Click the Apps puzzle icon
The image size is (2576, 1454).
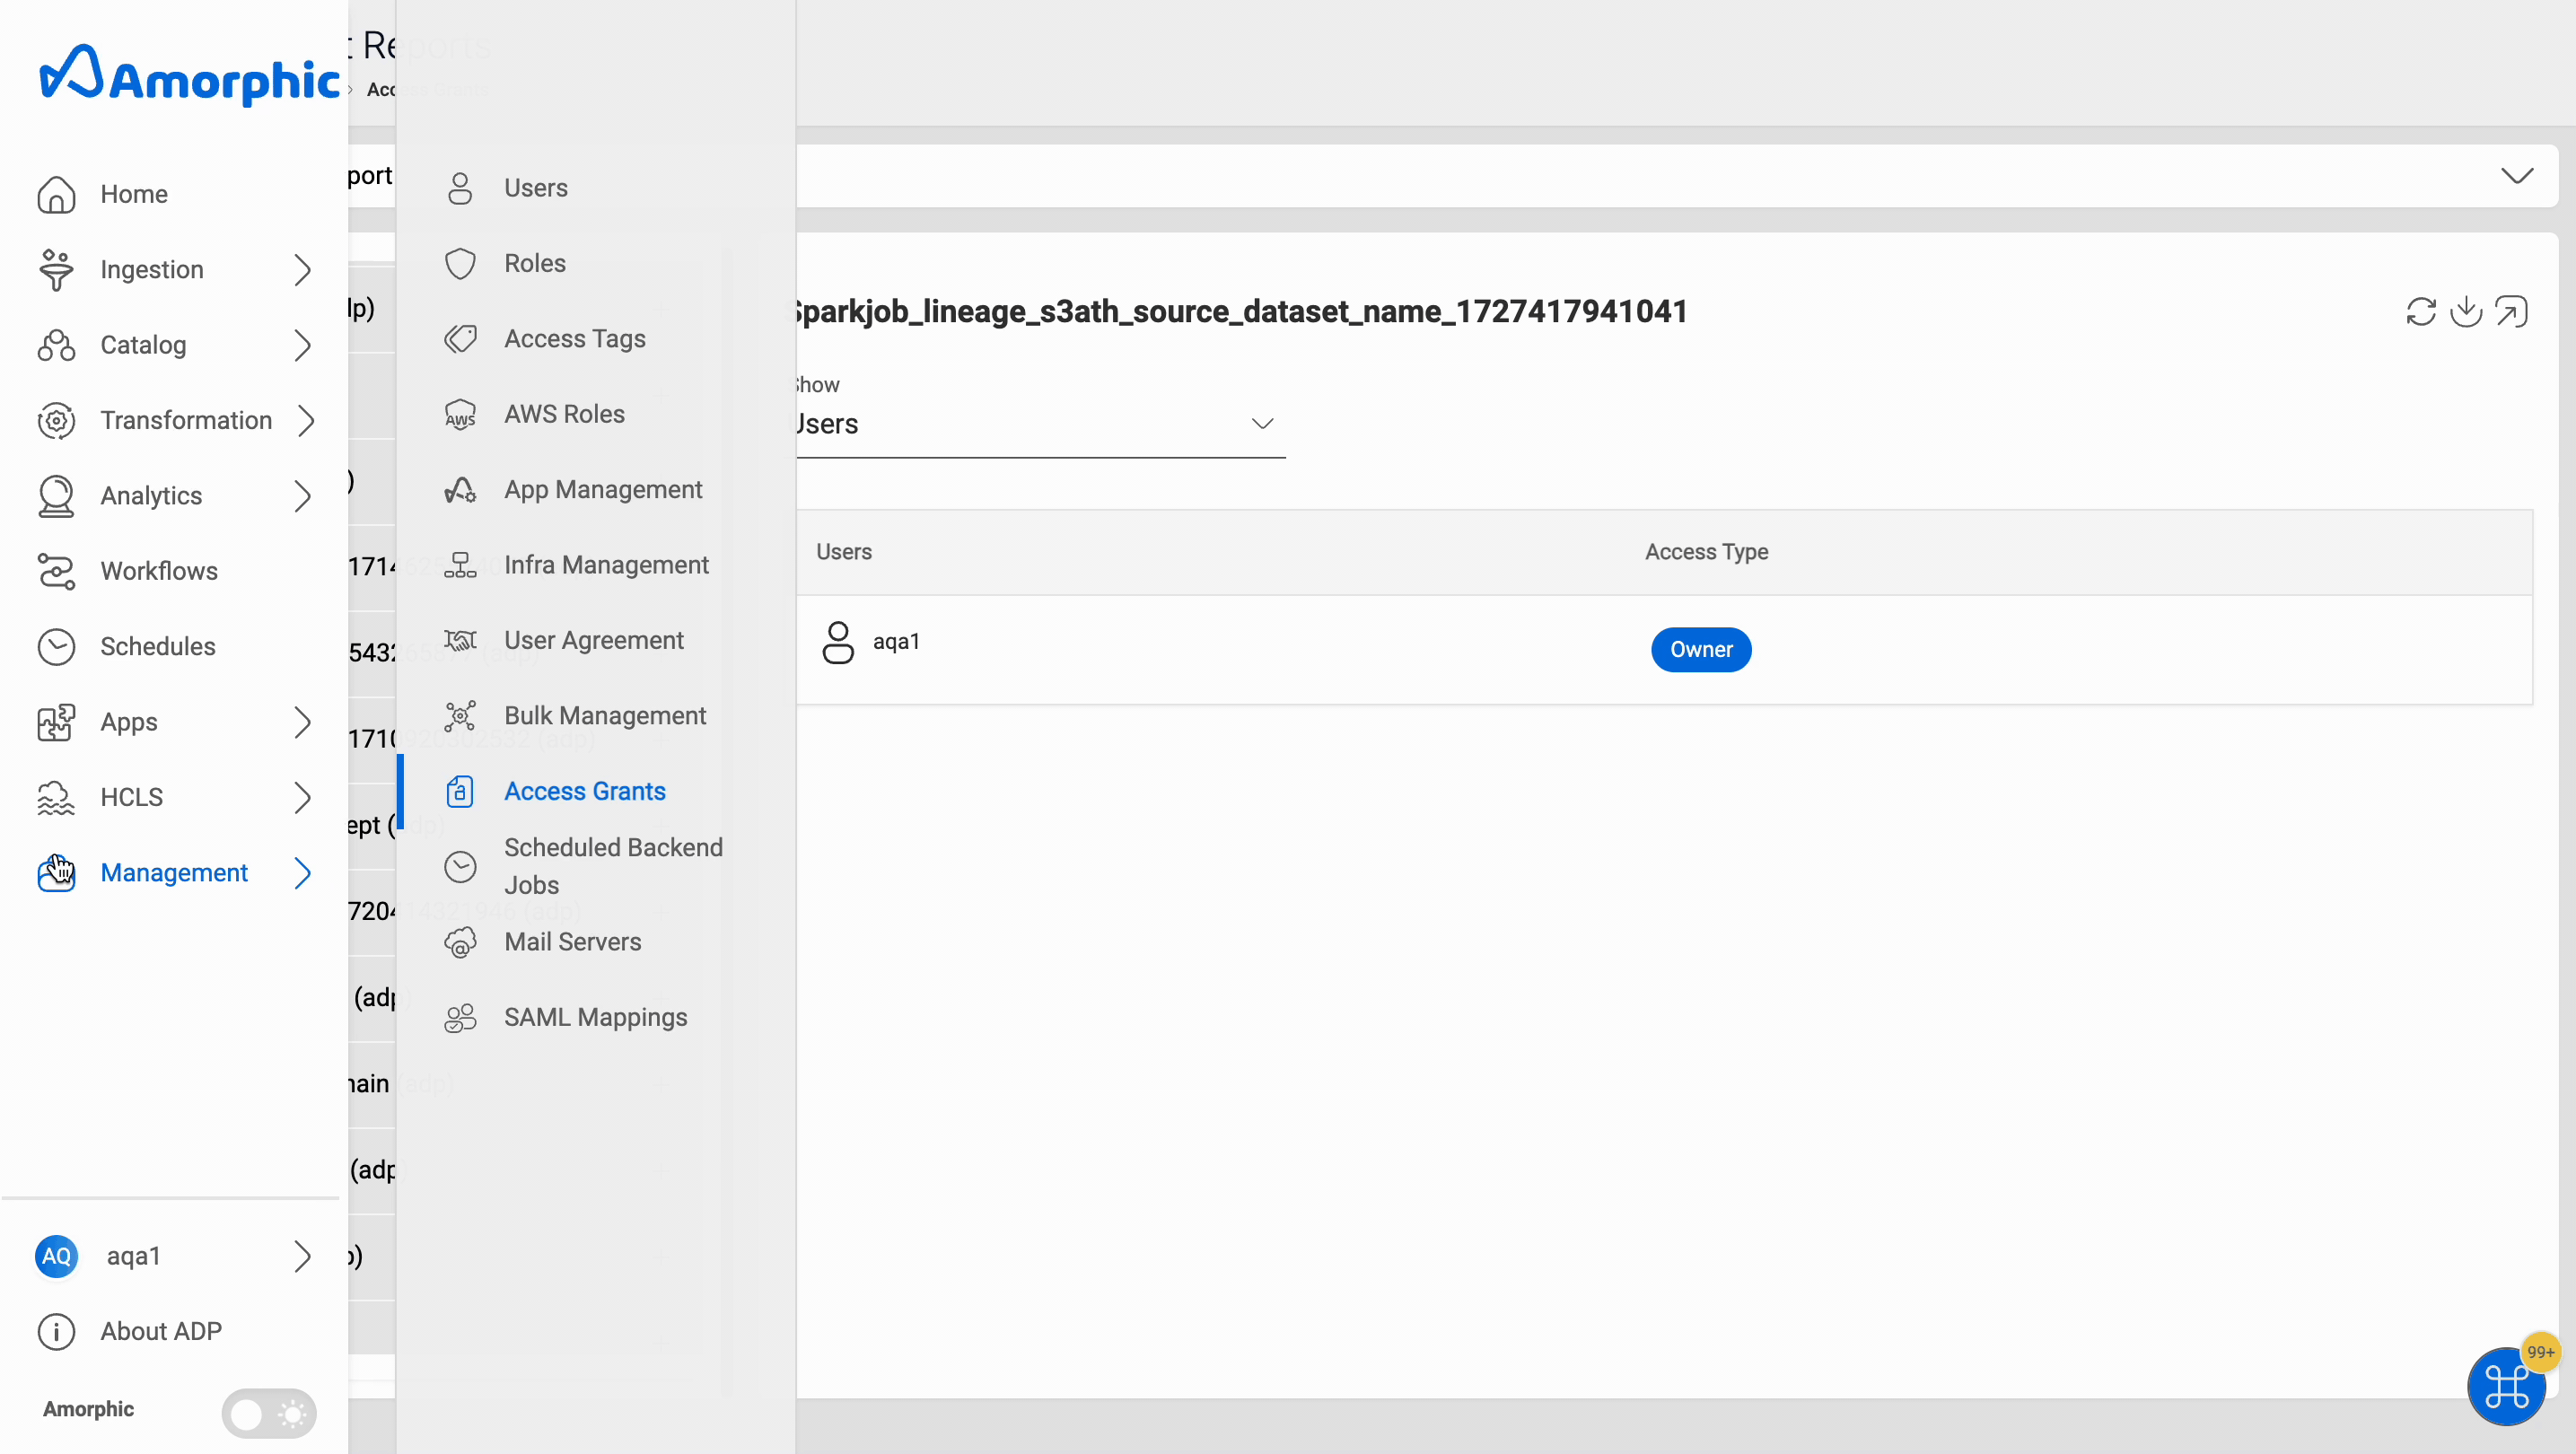tap(56, 722)
